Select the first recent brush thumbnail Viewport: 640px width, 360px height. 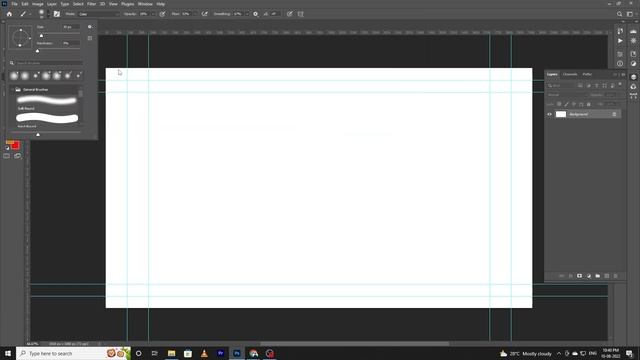coord(14,76)
